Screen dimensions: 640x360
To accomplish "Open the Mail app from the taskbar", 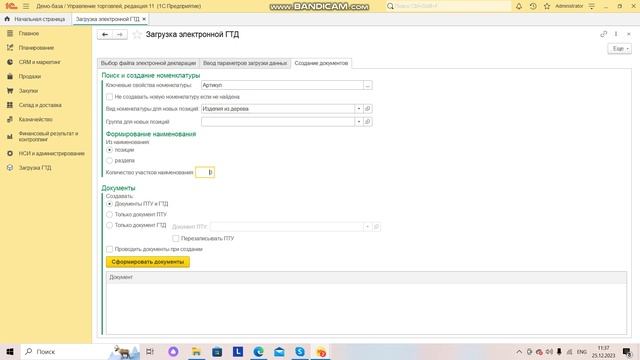I will click(x=279, y=351).
